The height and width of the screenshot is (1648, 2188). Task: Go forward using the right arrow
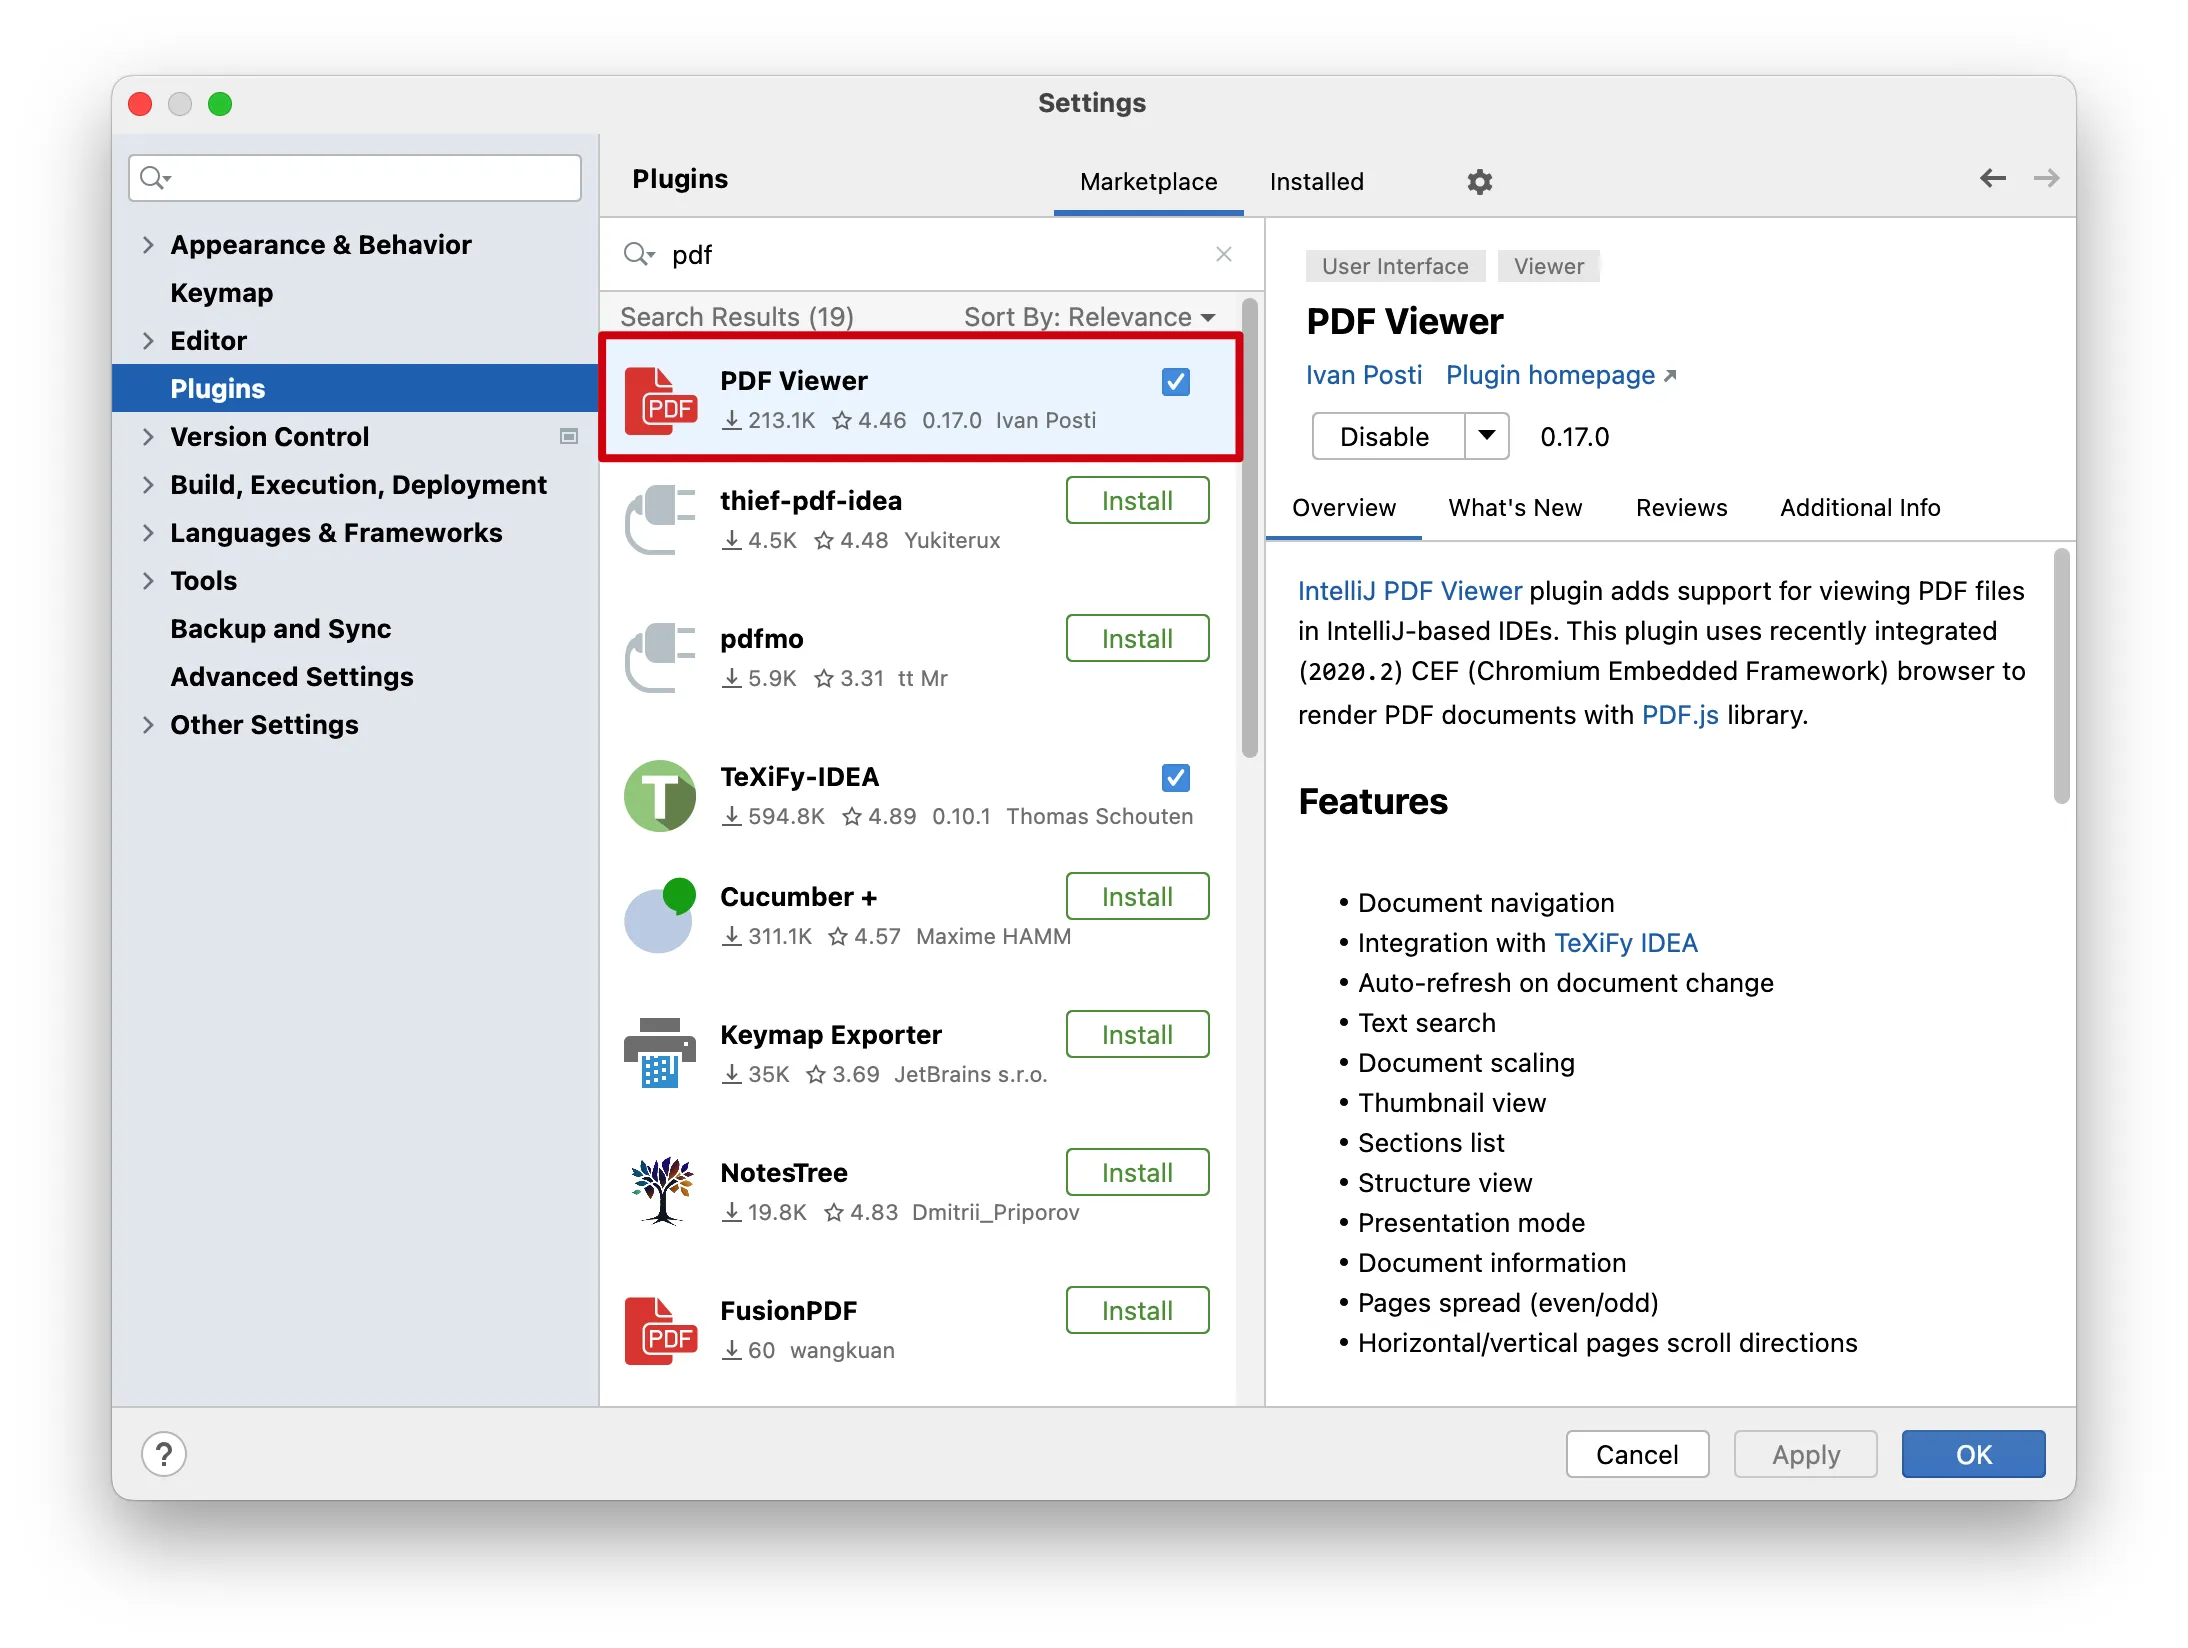tap(2046, 178)
